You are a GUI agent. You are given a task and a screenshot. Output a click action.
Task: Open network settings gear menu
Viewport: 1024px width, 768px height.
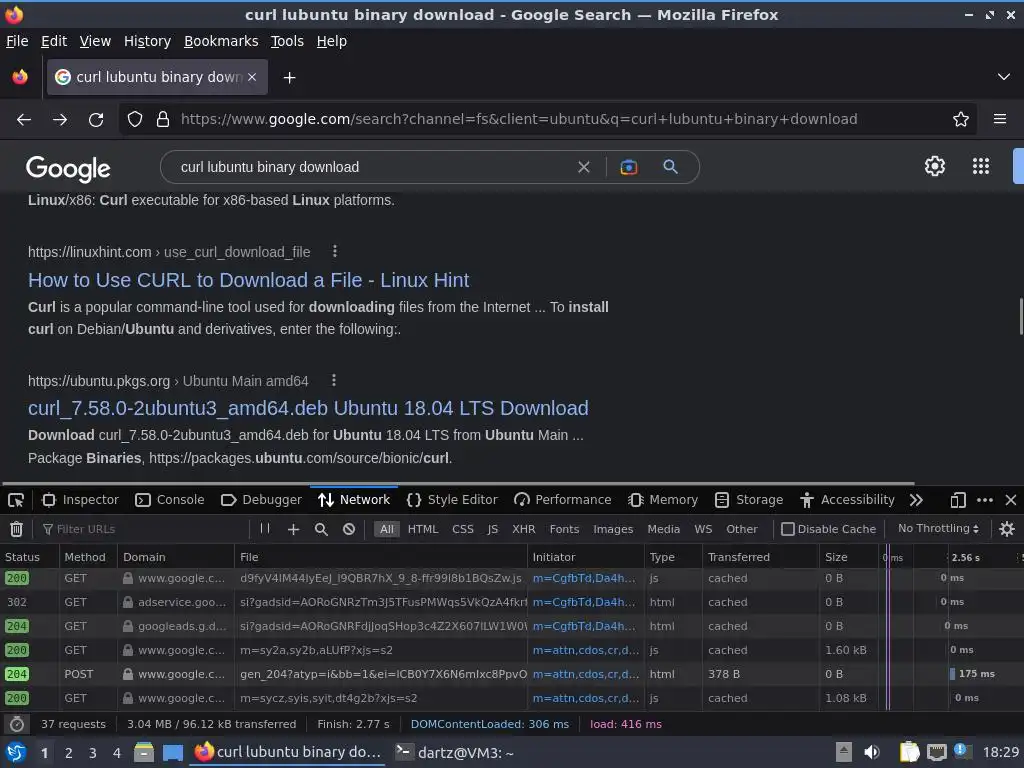point(1007,529)
